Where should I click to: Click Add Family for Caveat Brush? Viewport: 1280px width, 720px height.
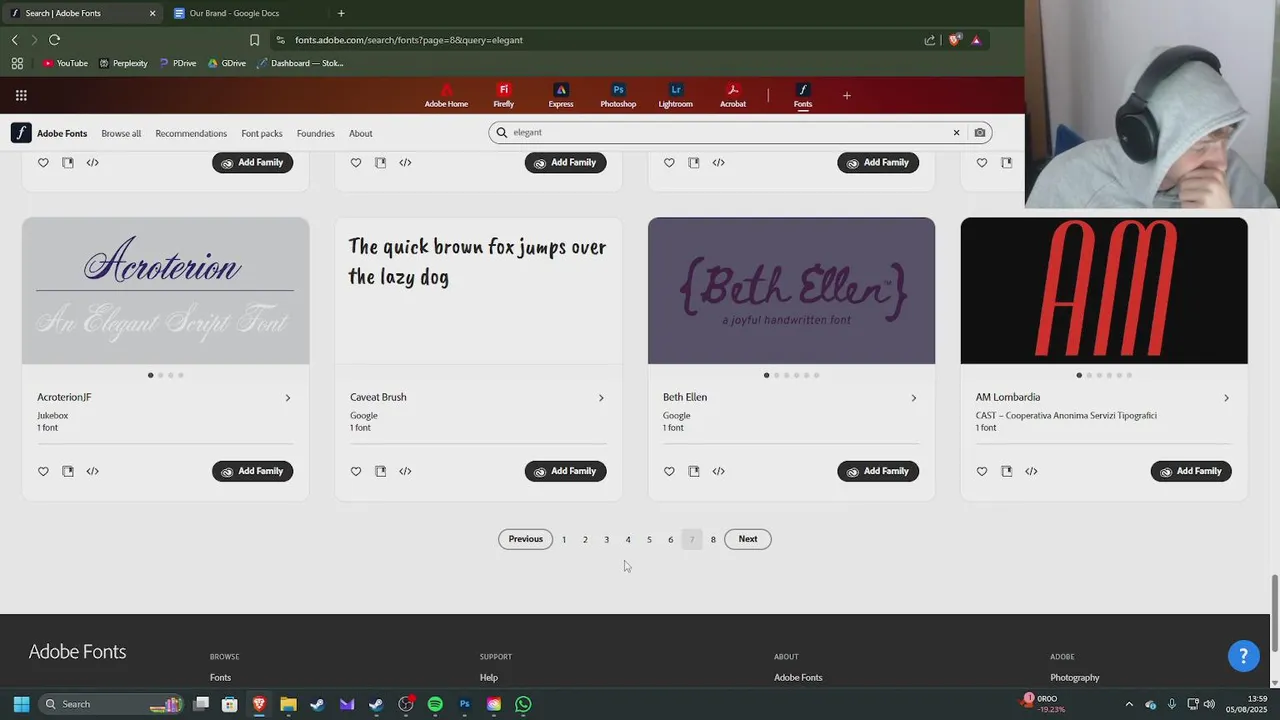pyautogui.click(x=565, y=471)
